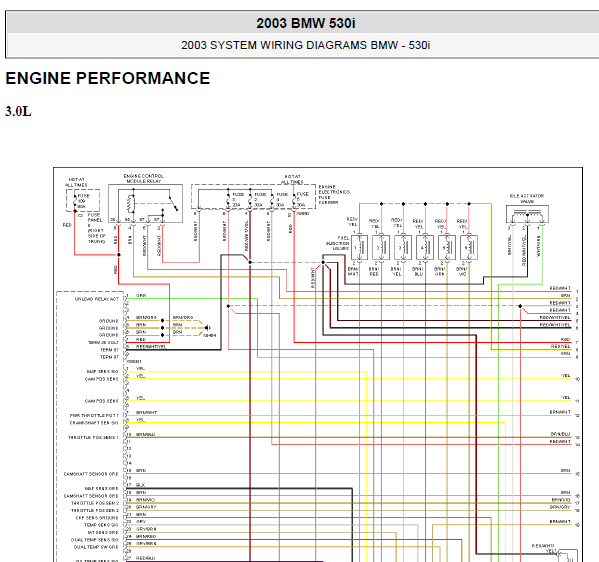
Task: Click the '2003 BMW 530i' title
Action: pos(306,23)
